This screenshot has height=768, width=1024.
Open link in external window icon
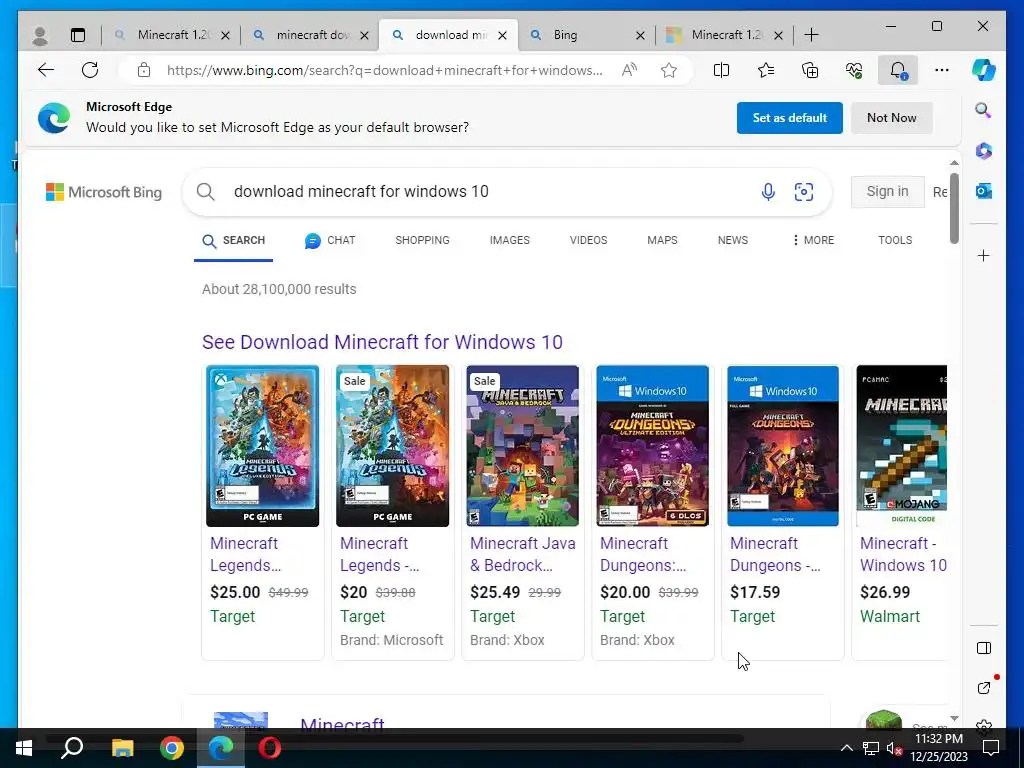(x=984, y=687)
